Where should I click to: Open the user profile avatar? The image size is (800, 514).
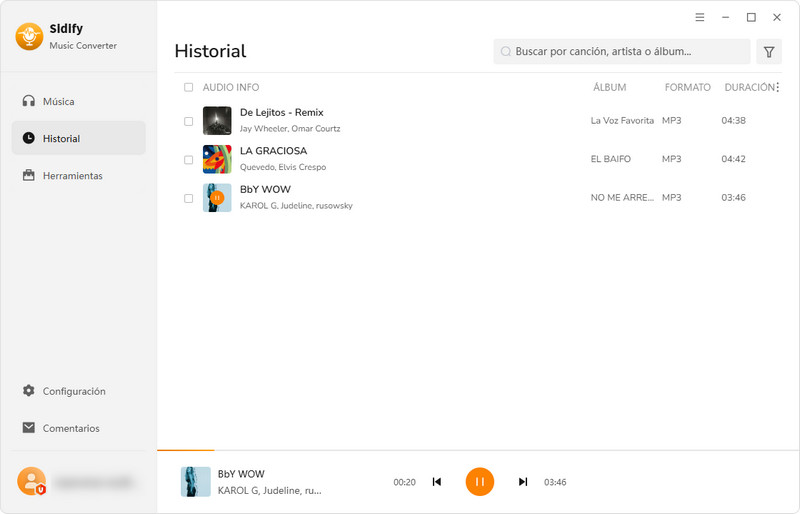click(x=31, y=481)
